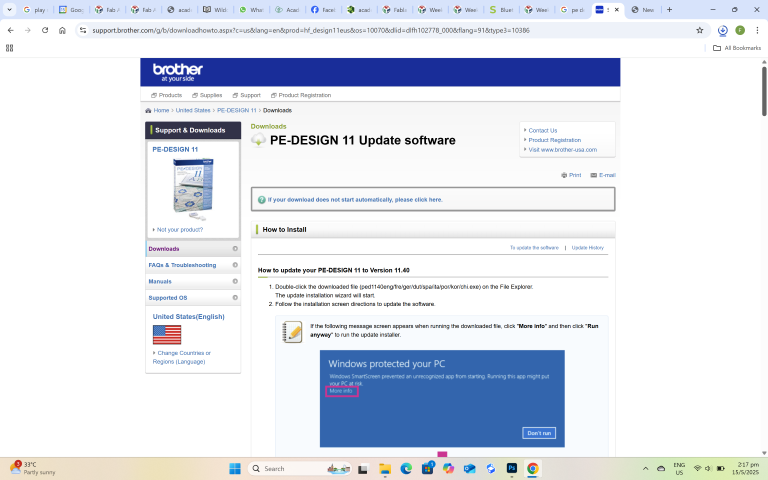The image size is (768, 480).
Task: Click the page vertical scrollbar
Action: pyautogui.click(x=764, y=91)
